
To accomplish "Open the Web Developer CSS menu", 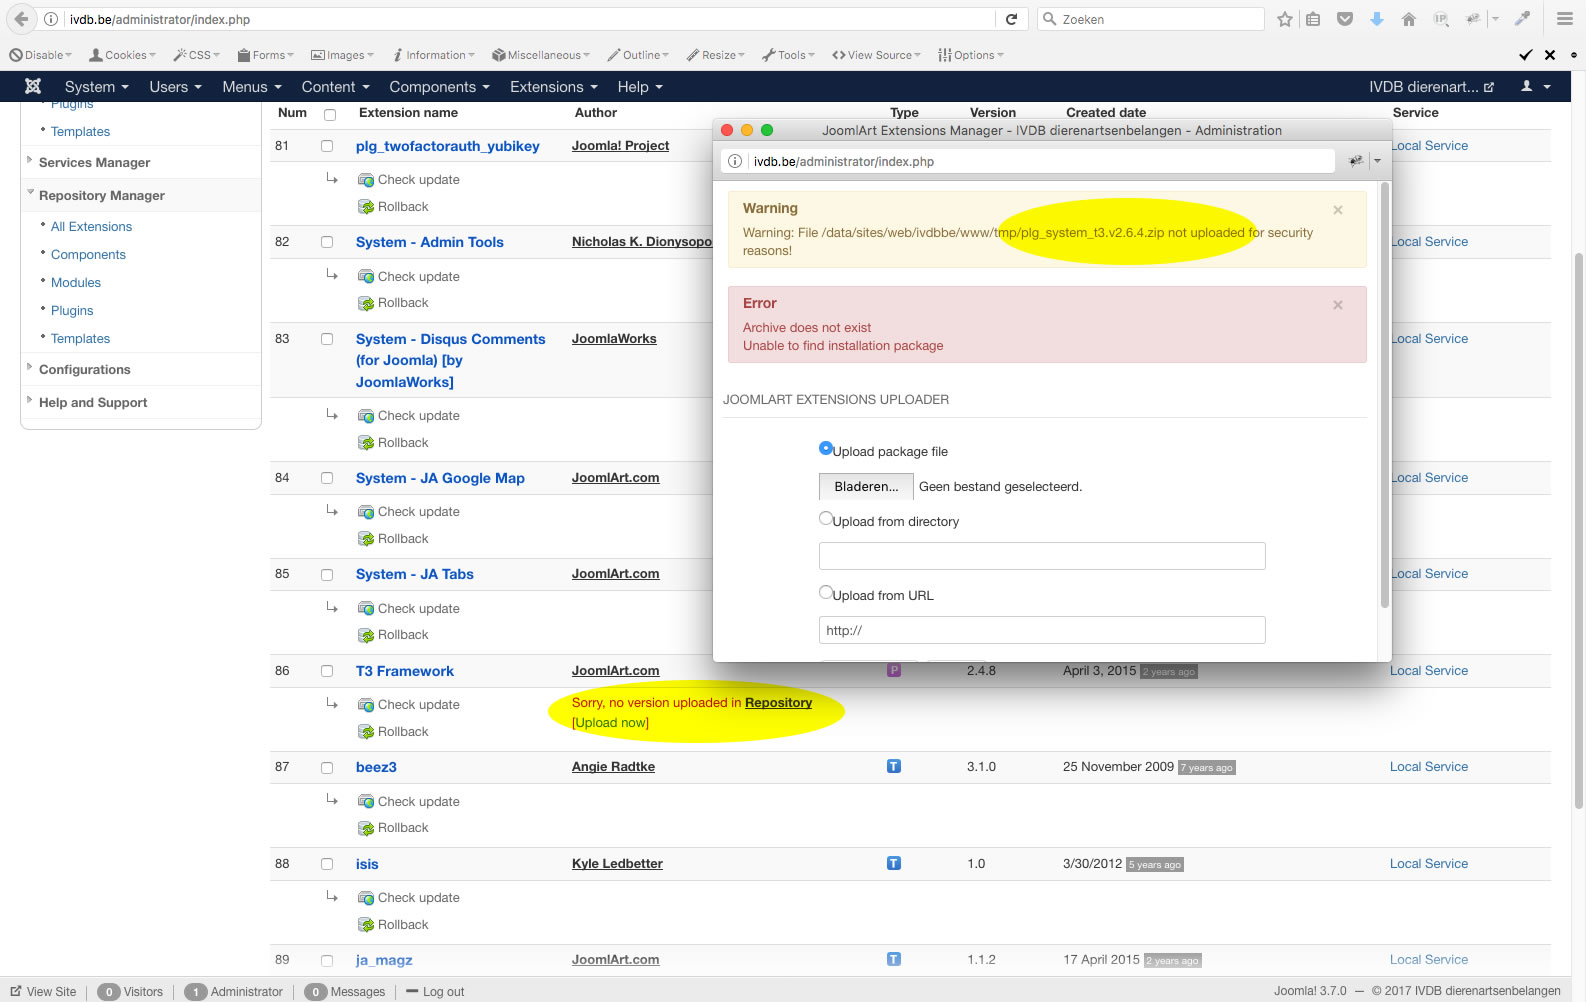I will tap(198, 55).
